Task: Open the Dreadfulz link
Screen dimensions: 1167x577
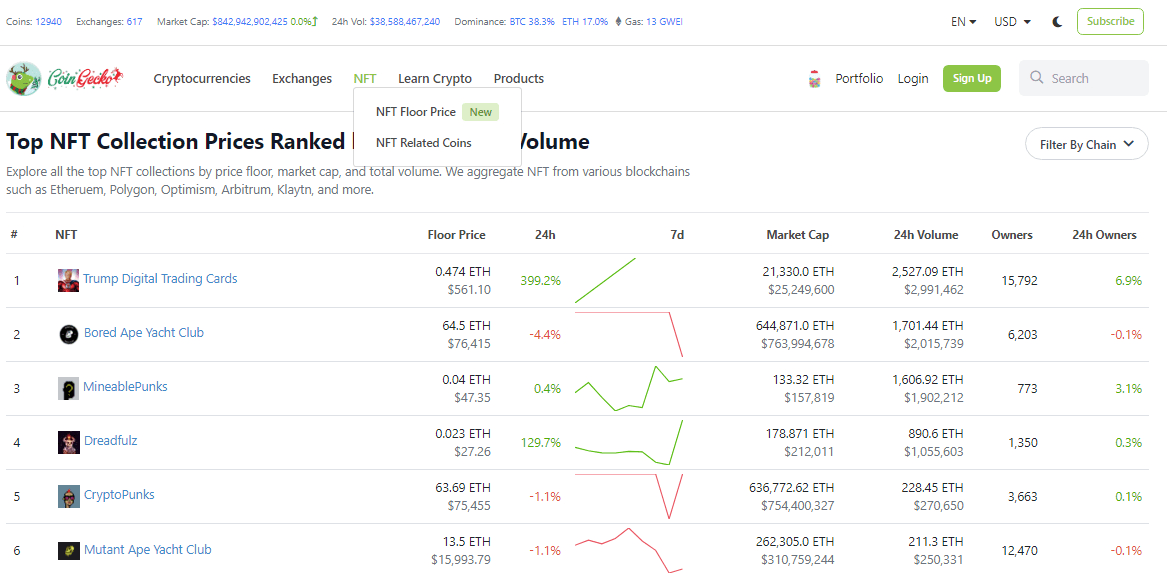Action: pos(110,440)
